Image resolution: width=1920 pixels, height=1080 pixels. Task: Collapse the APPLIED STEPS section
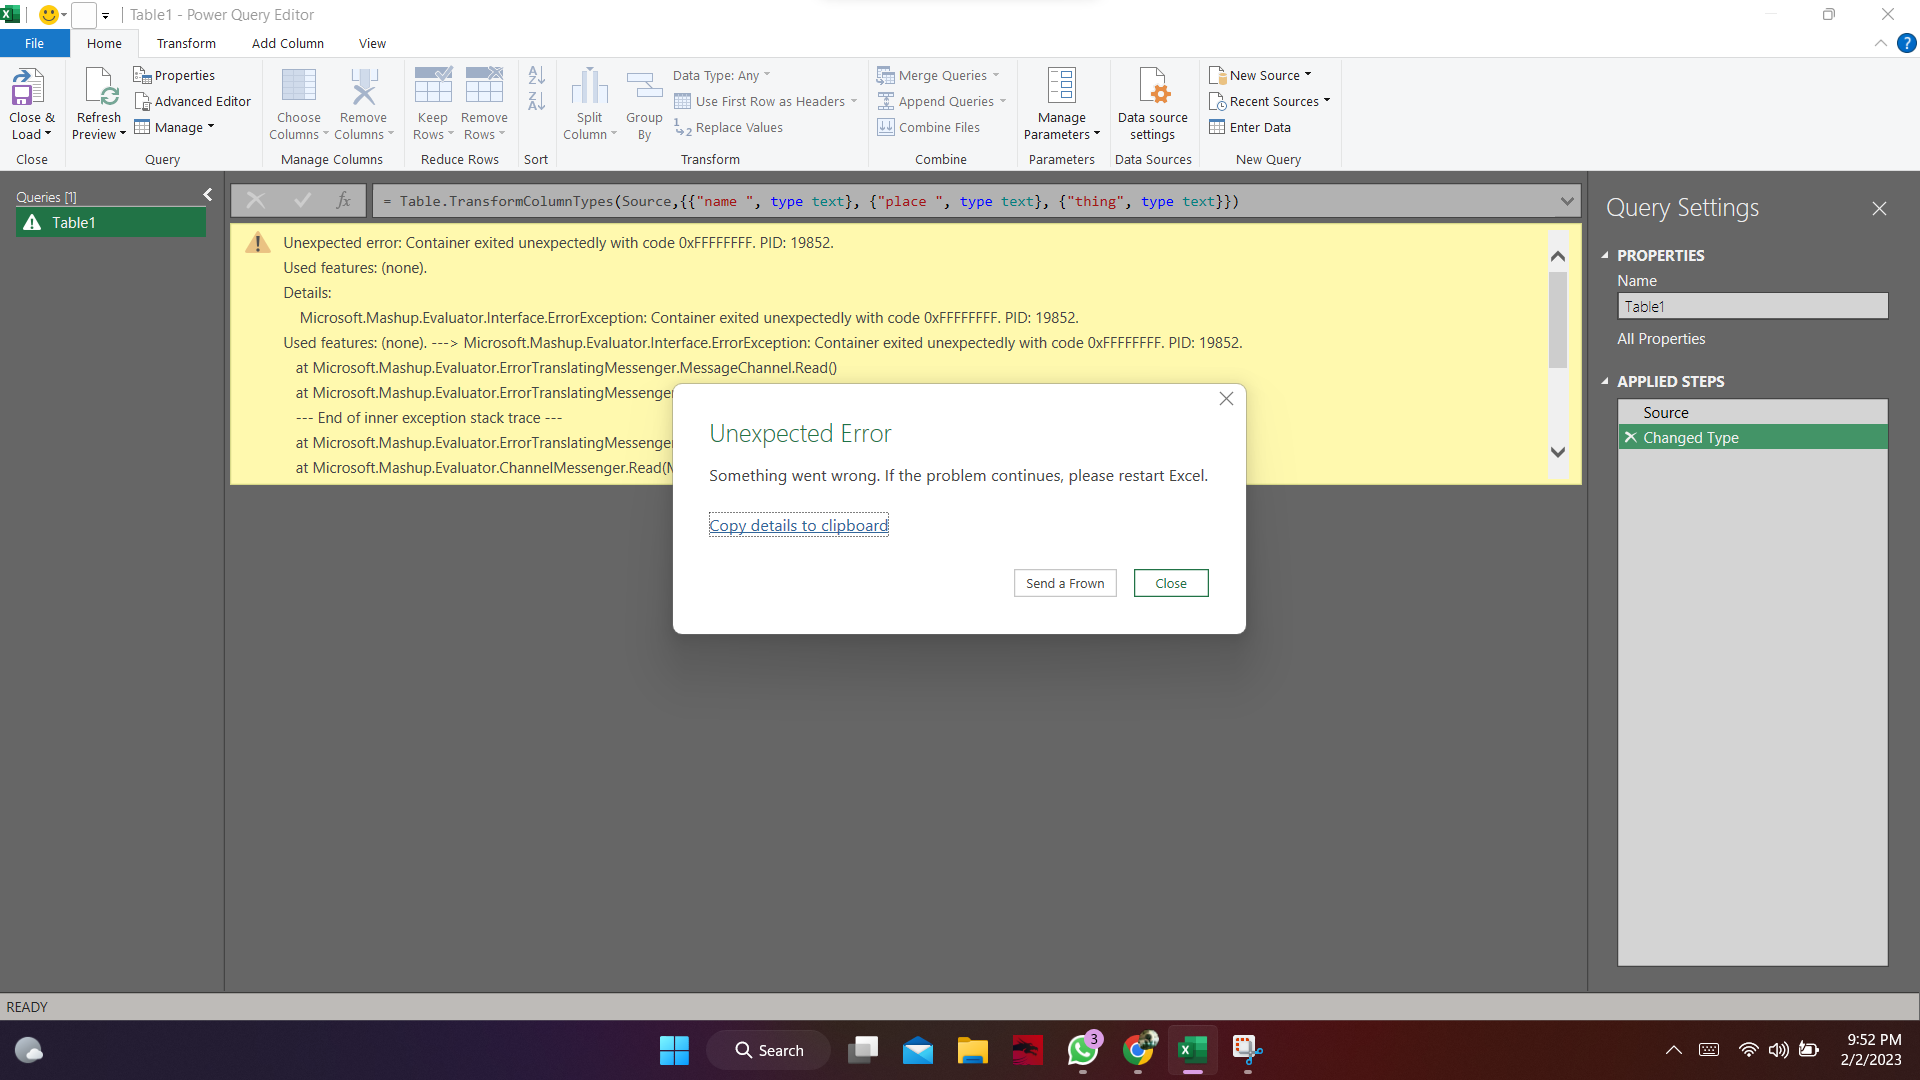(1606, 381)
